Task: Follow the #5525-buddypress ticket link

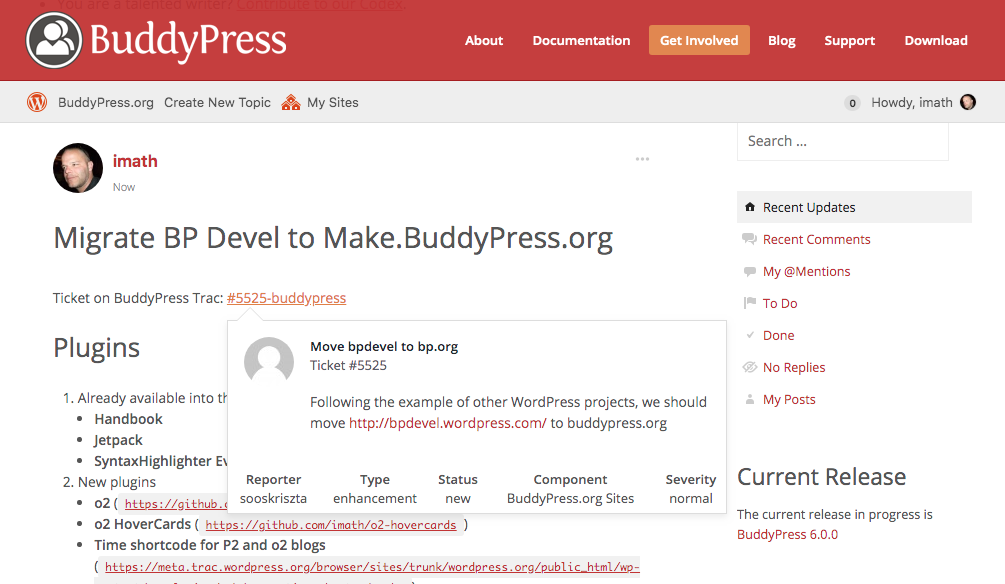Action: 287,298
